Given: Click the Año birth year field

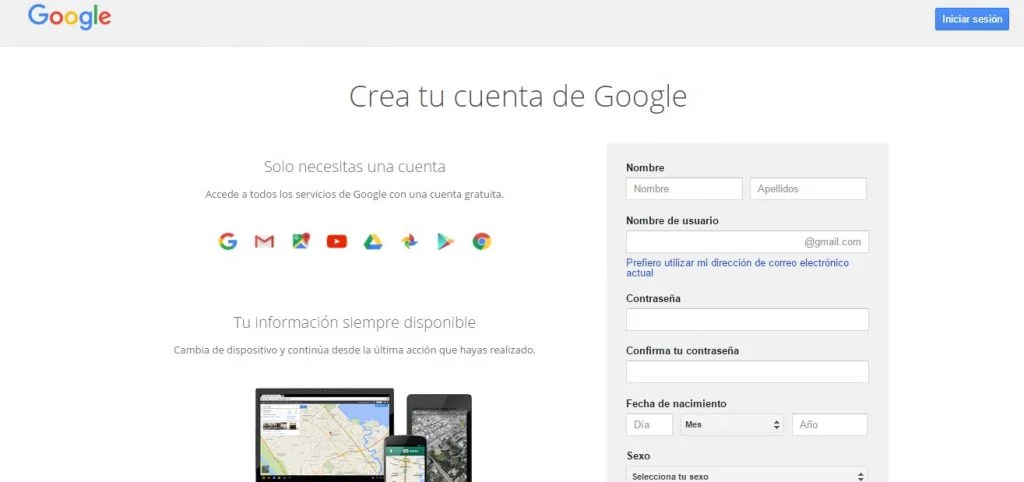Looking at the screenshot, I should click(x=830, y=425).
